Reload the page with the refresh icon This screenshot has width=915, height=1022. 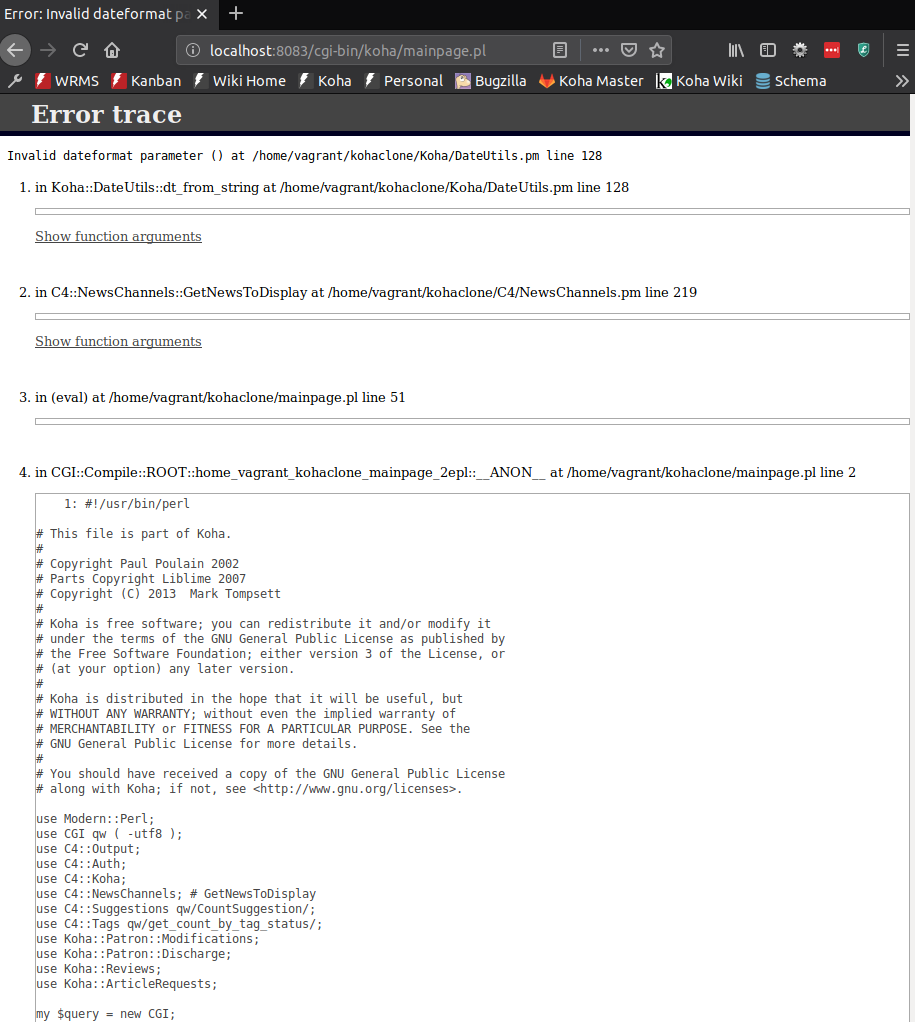[x=80, y=50]
